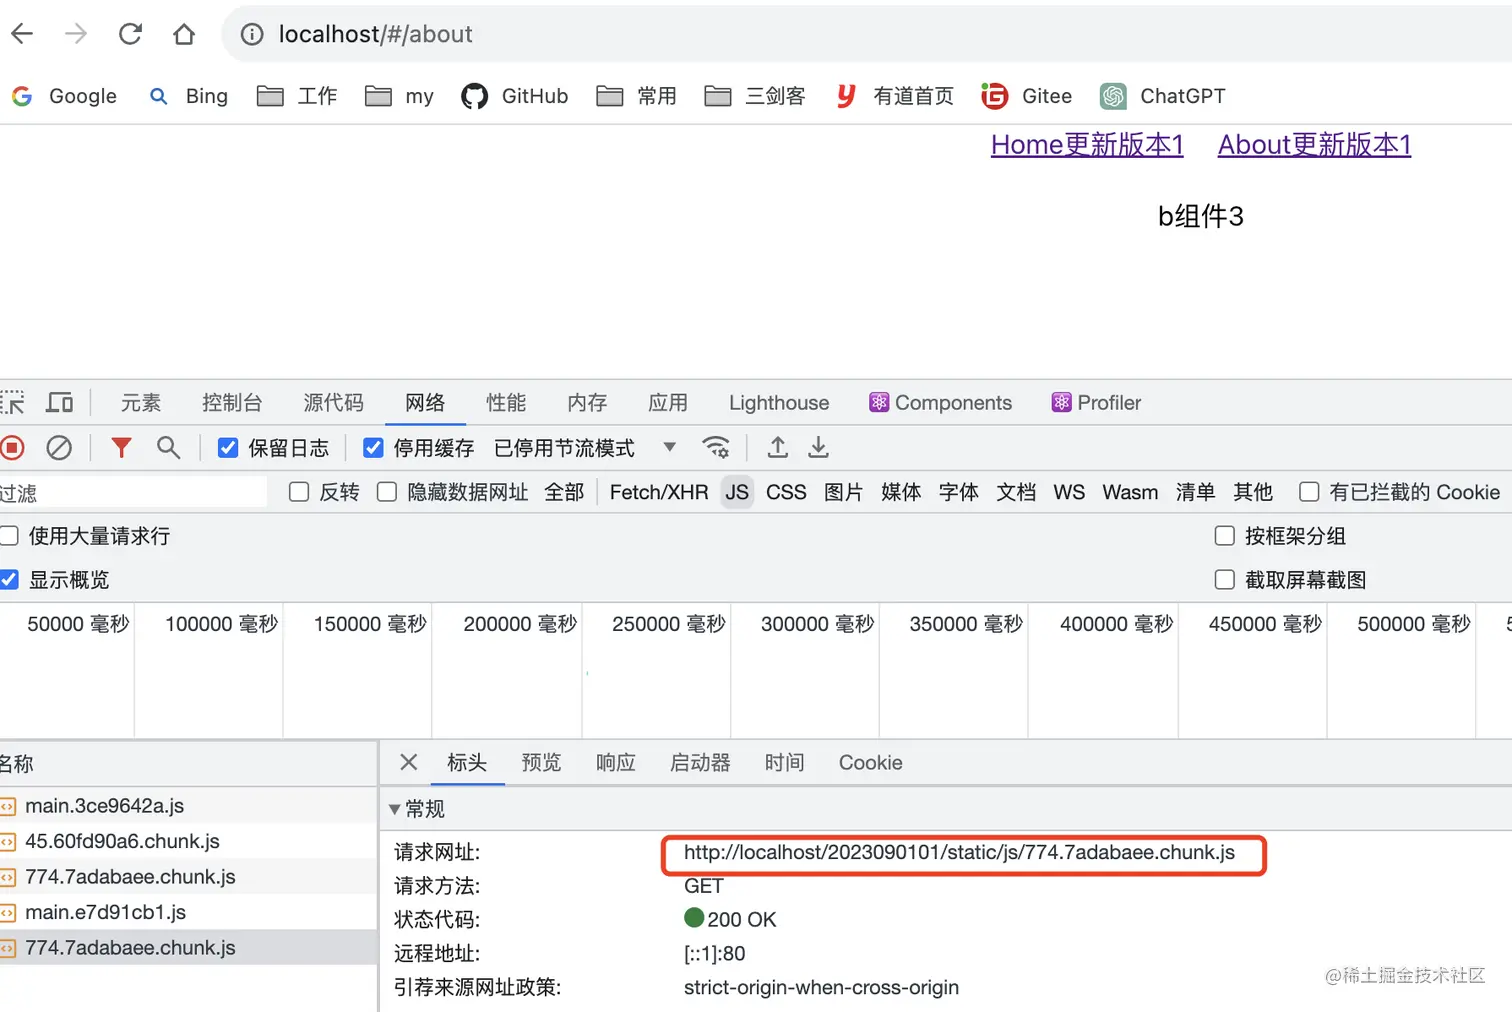
Task: Enable the 截取屏幕截图 checkbox
Action: (1225, 580)
